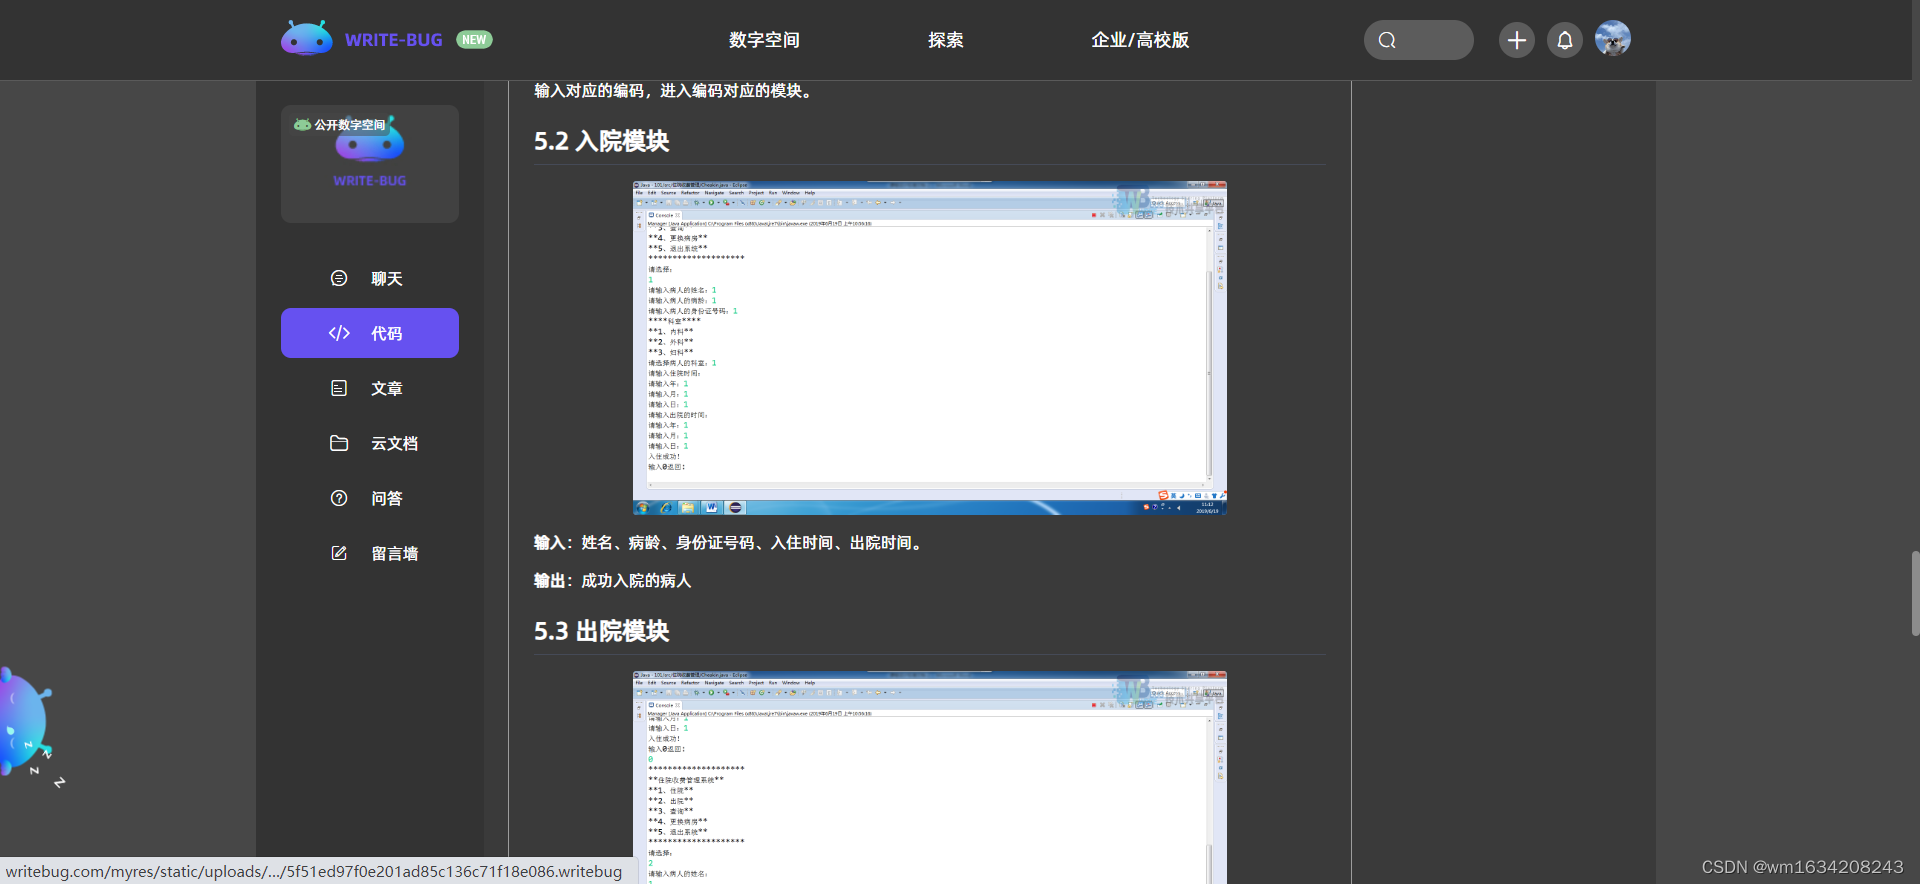Viewport: 1920px width, 884px height.
Task: Select 聊天 in the sidebar
Action: click(370, 278)
